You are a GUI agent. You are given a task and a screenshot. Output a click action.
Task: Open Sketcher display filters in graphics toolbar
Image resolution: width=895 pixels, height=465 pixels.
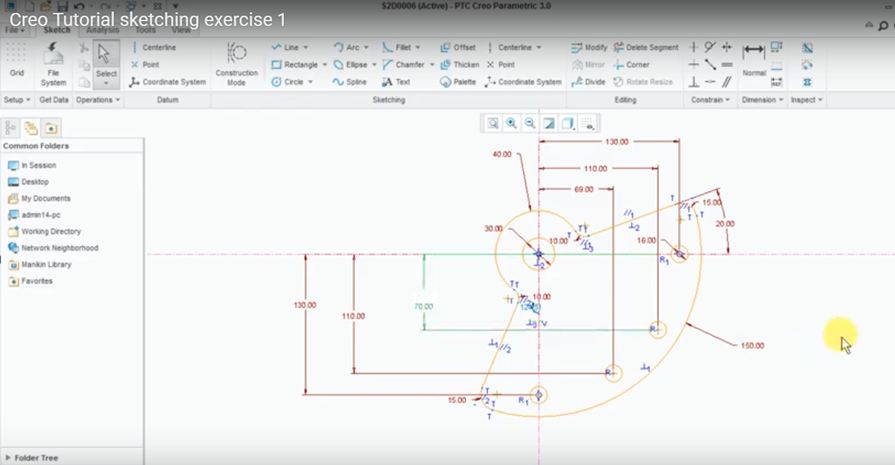point(587,123)
